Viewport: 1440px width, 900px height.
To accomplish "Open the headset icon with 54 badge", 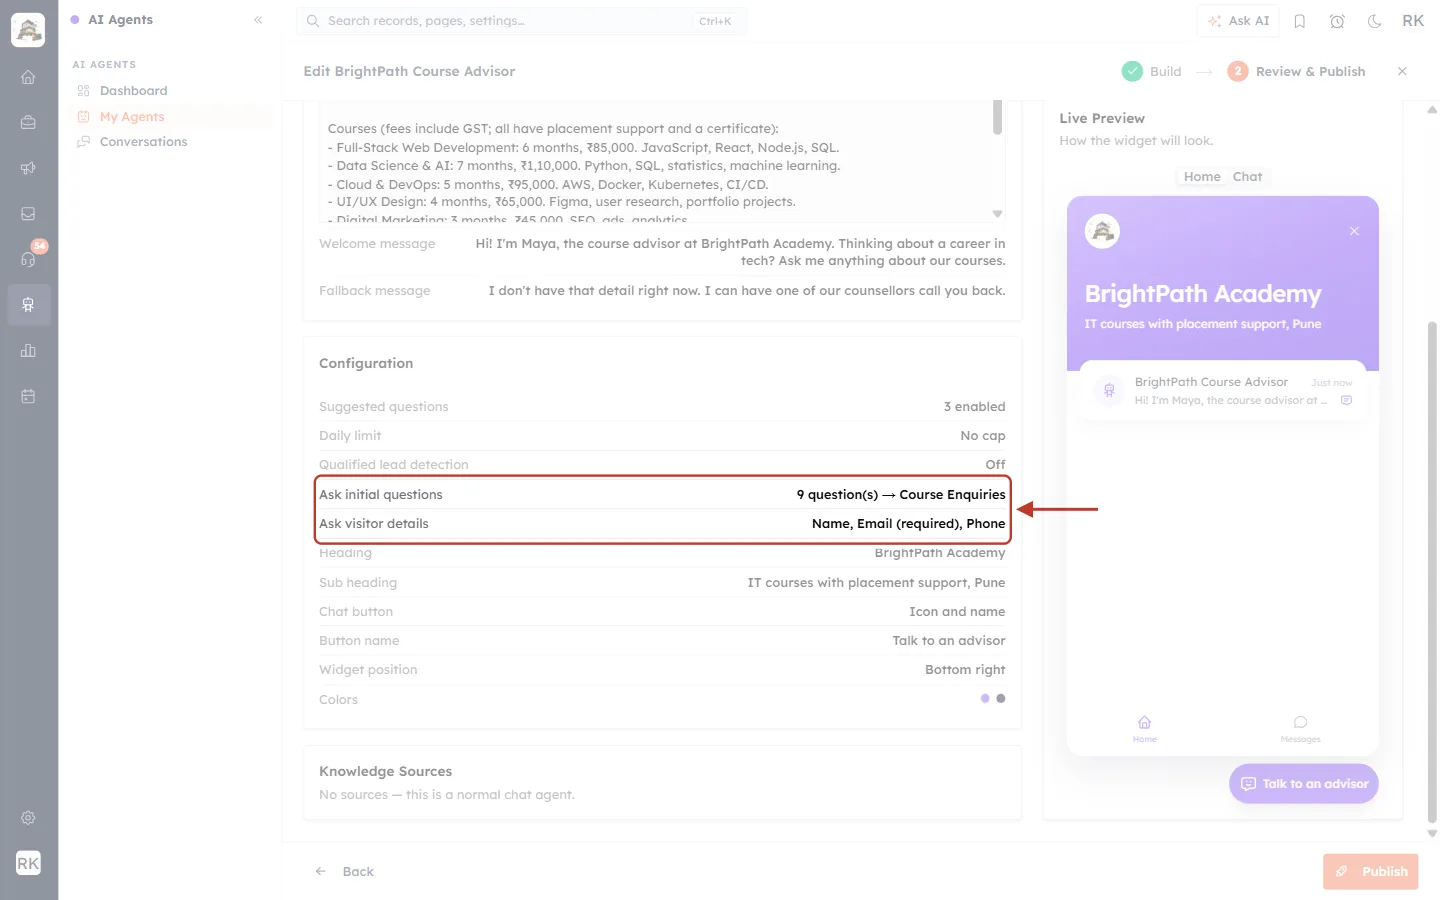I will (x=28, y=259).
